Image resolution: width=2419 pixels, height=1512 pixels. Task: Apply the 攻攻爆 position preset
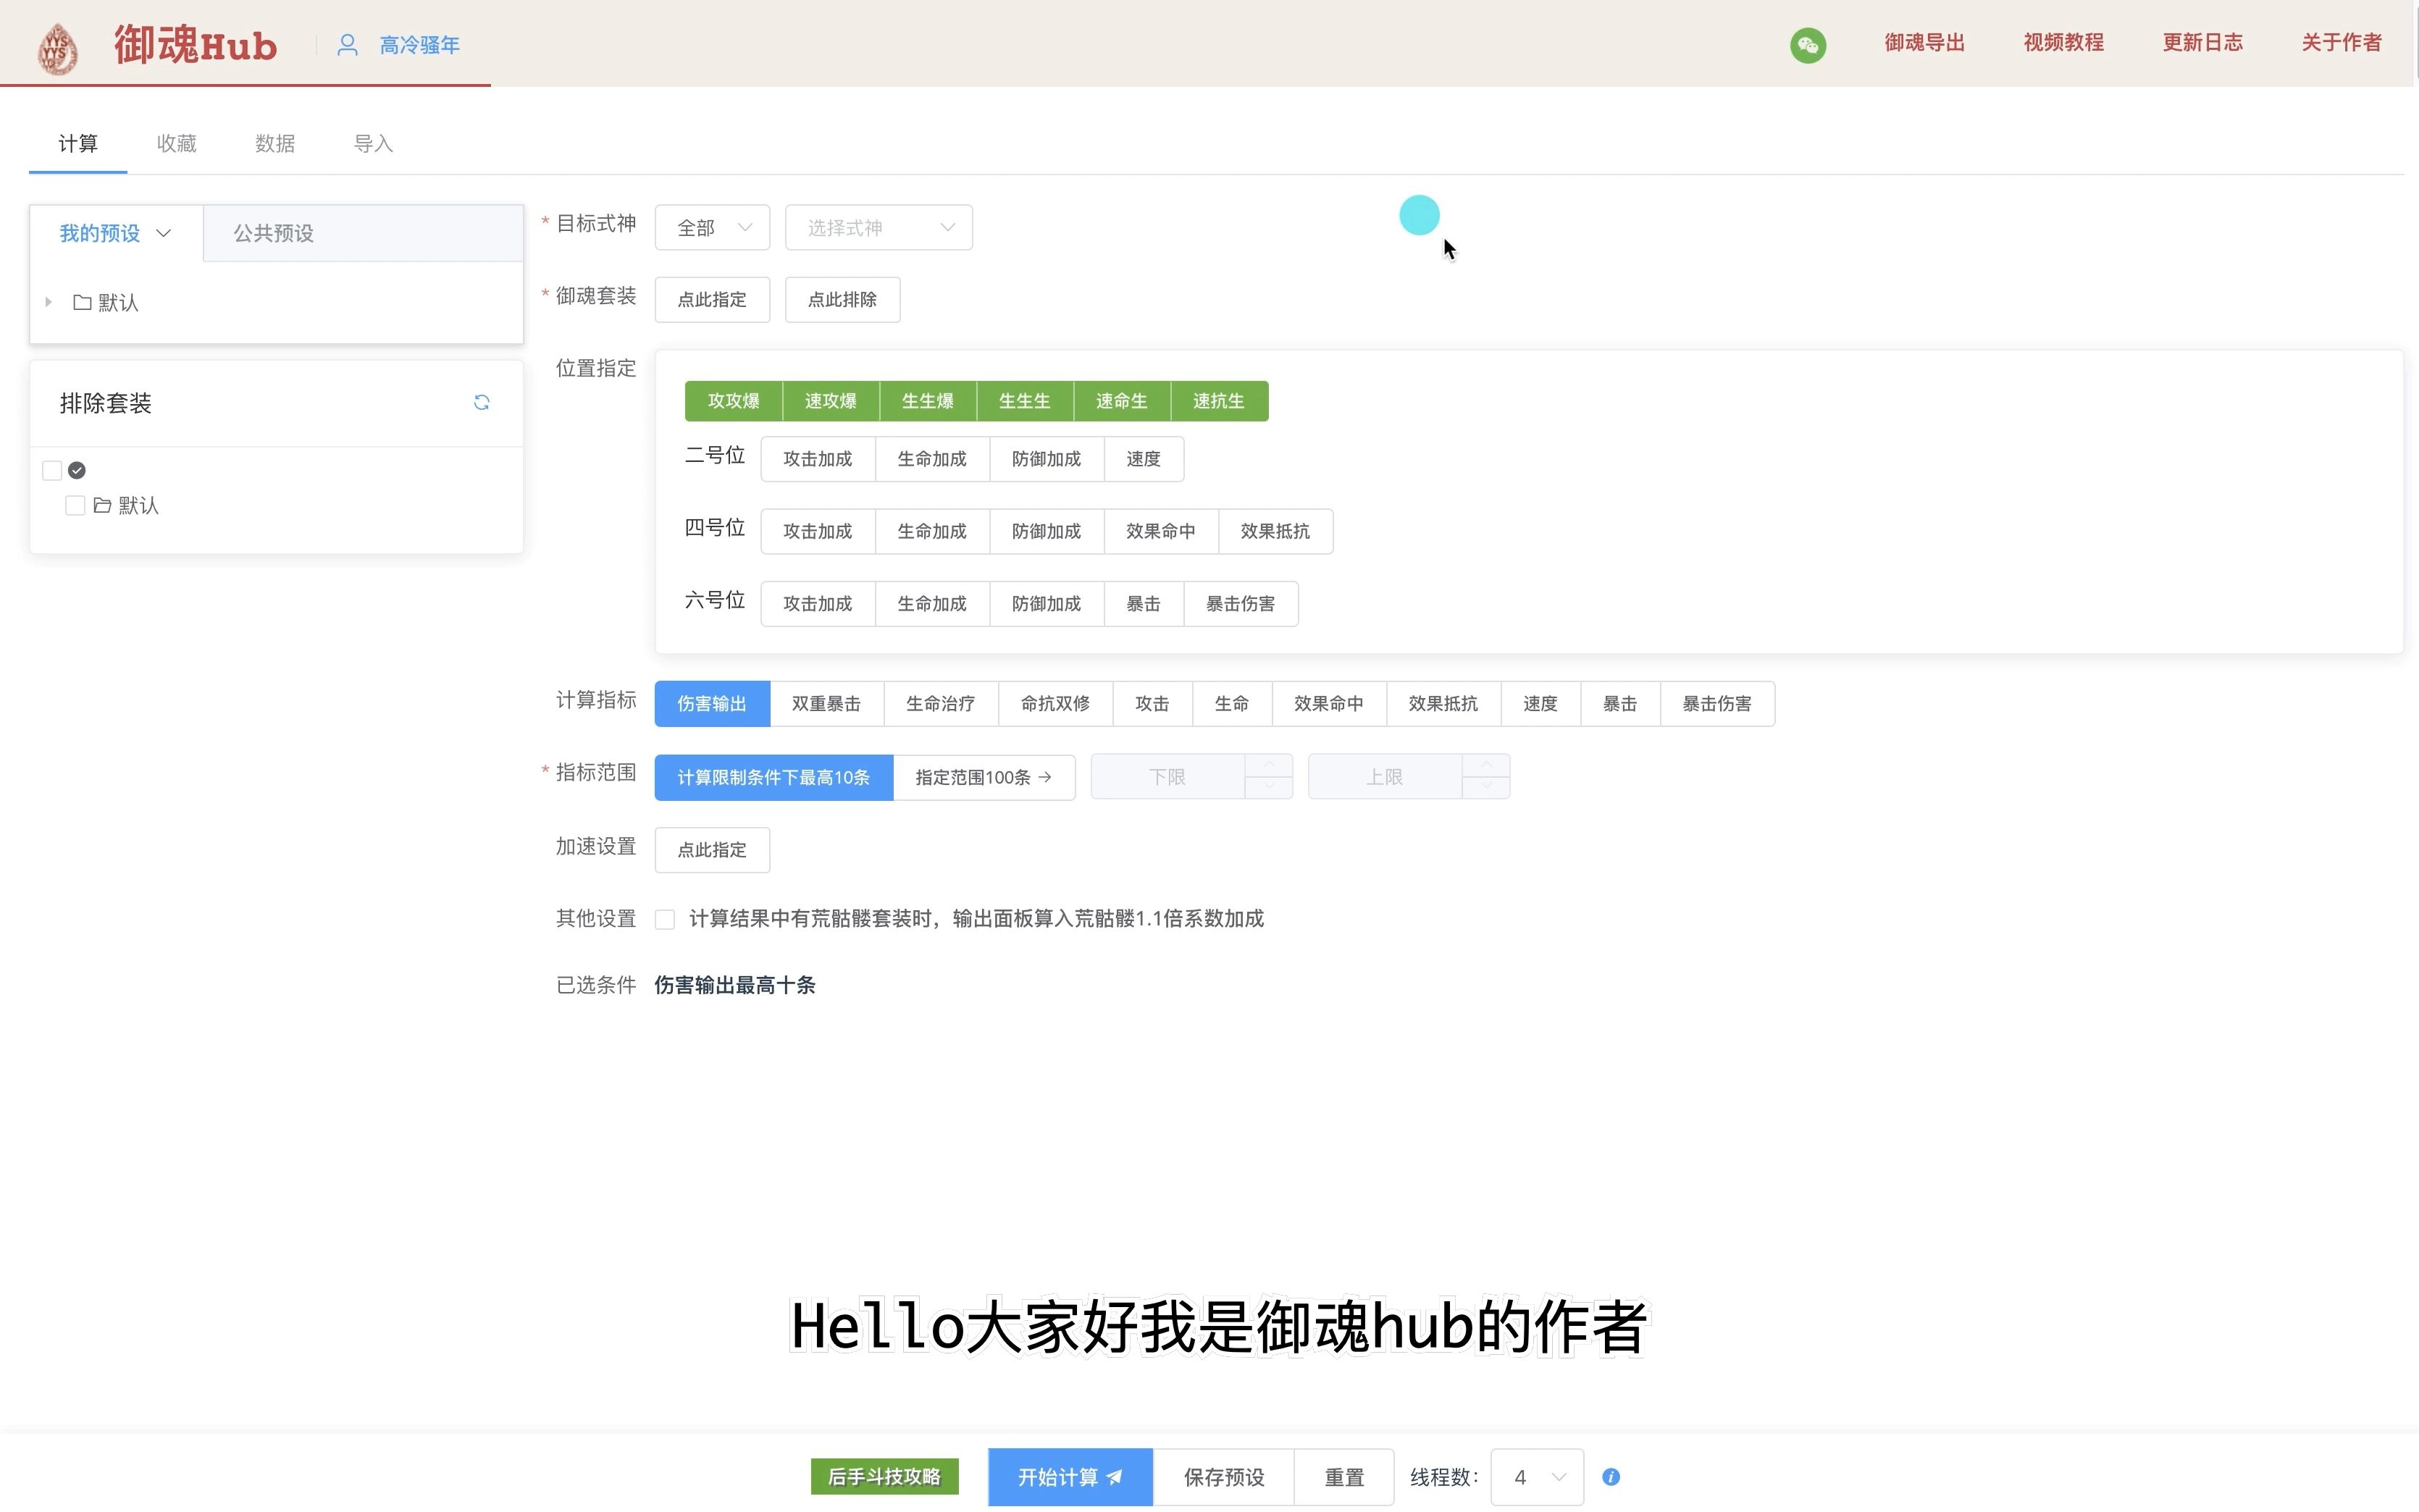coord(734,401)
